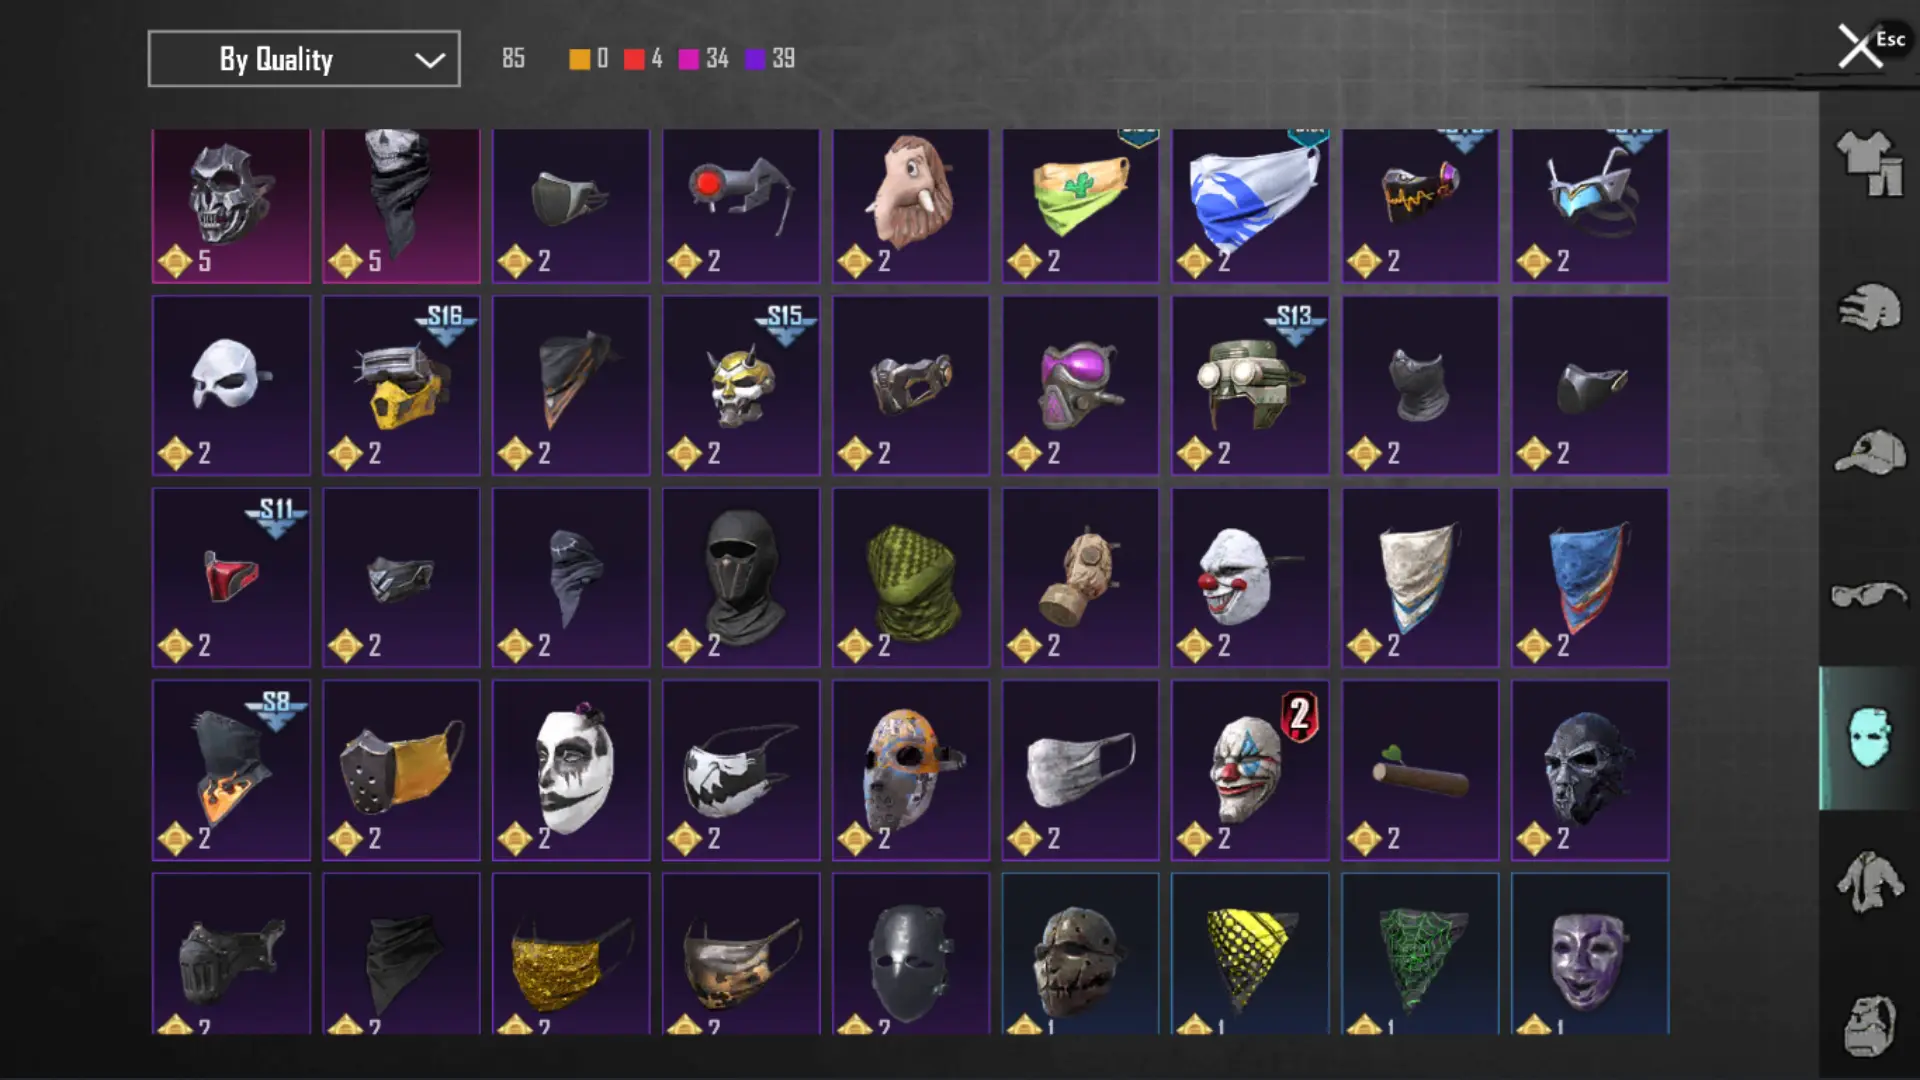The width and height of the screenshot is (1920, 1080).
Task: Pick the green checkered balaclava item
Action: coord(911,577)
